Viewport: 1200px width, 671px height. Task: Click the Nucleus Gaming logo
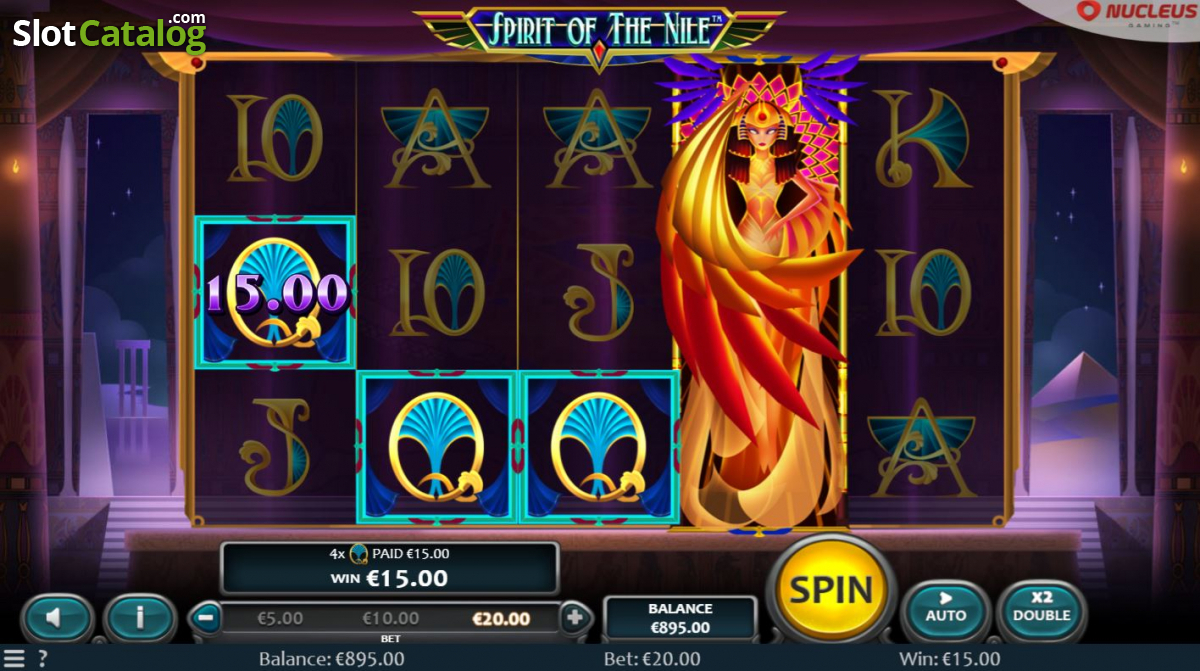1128,13
